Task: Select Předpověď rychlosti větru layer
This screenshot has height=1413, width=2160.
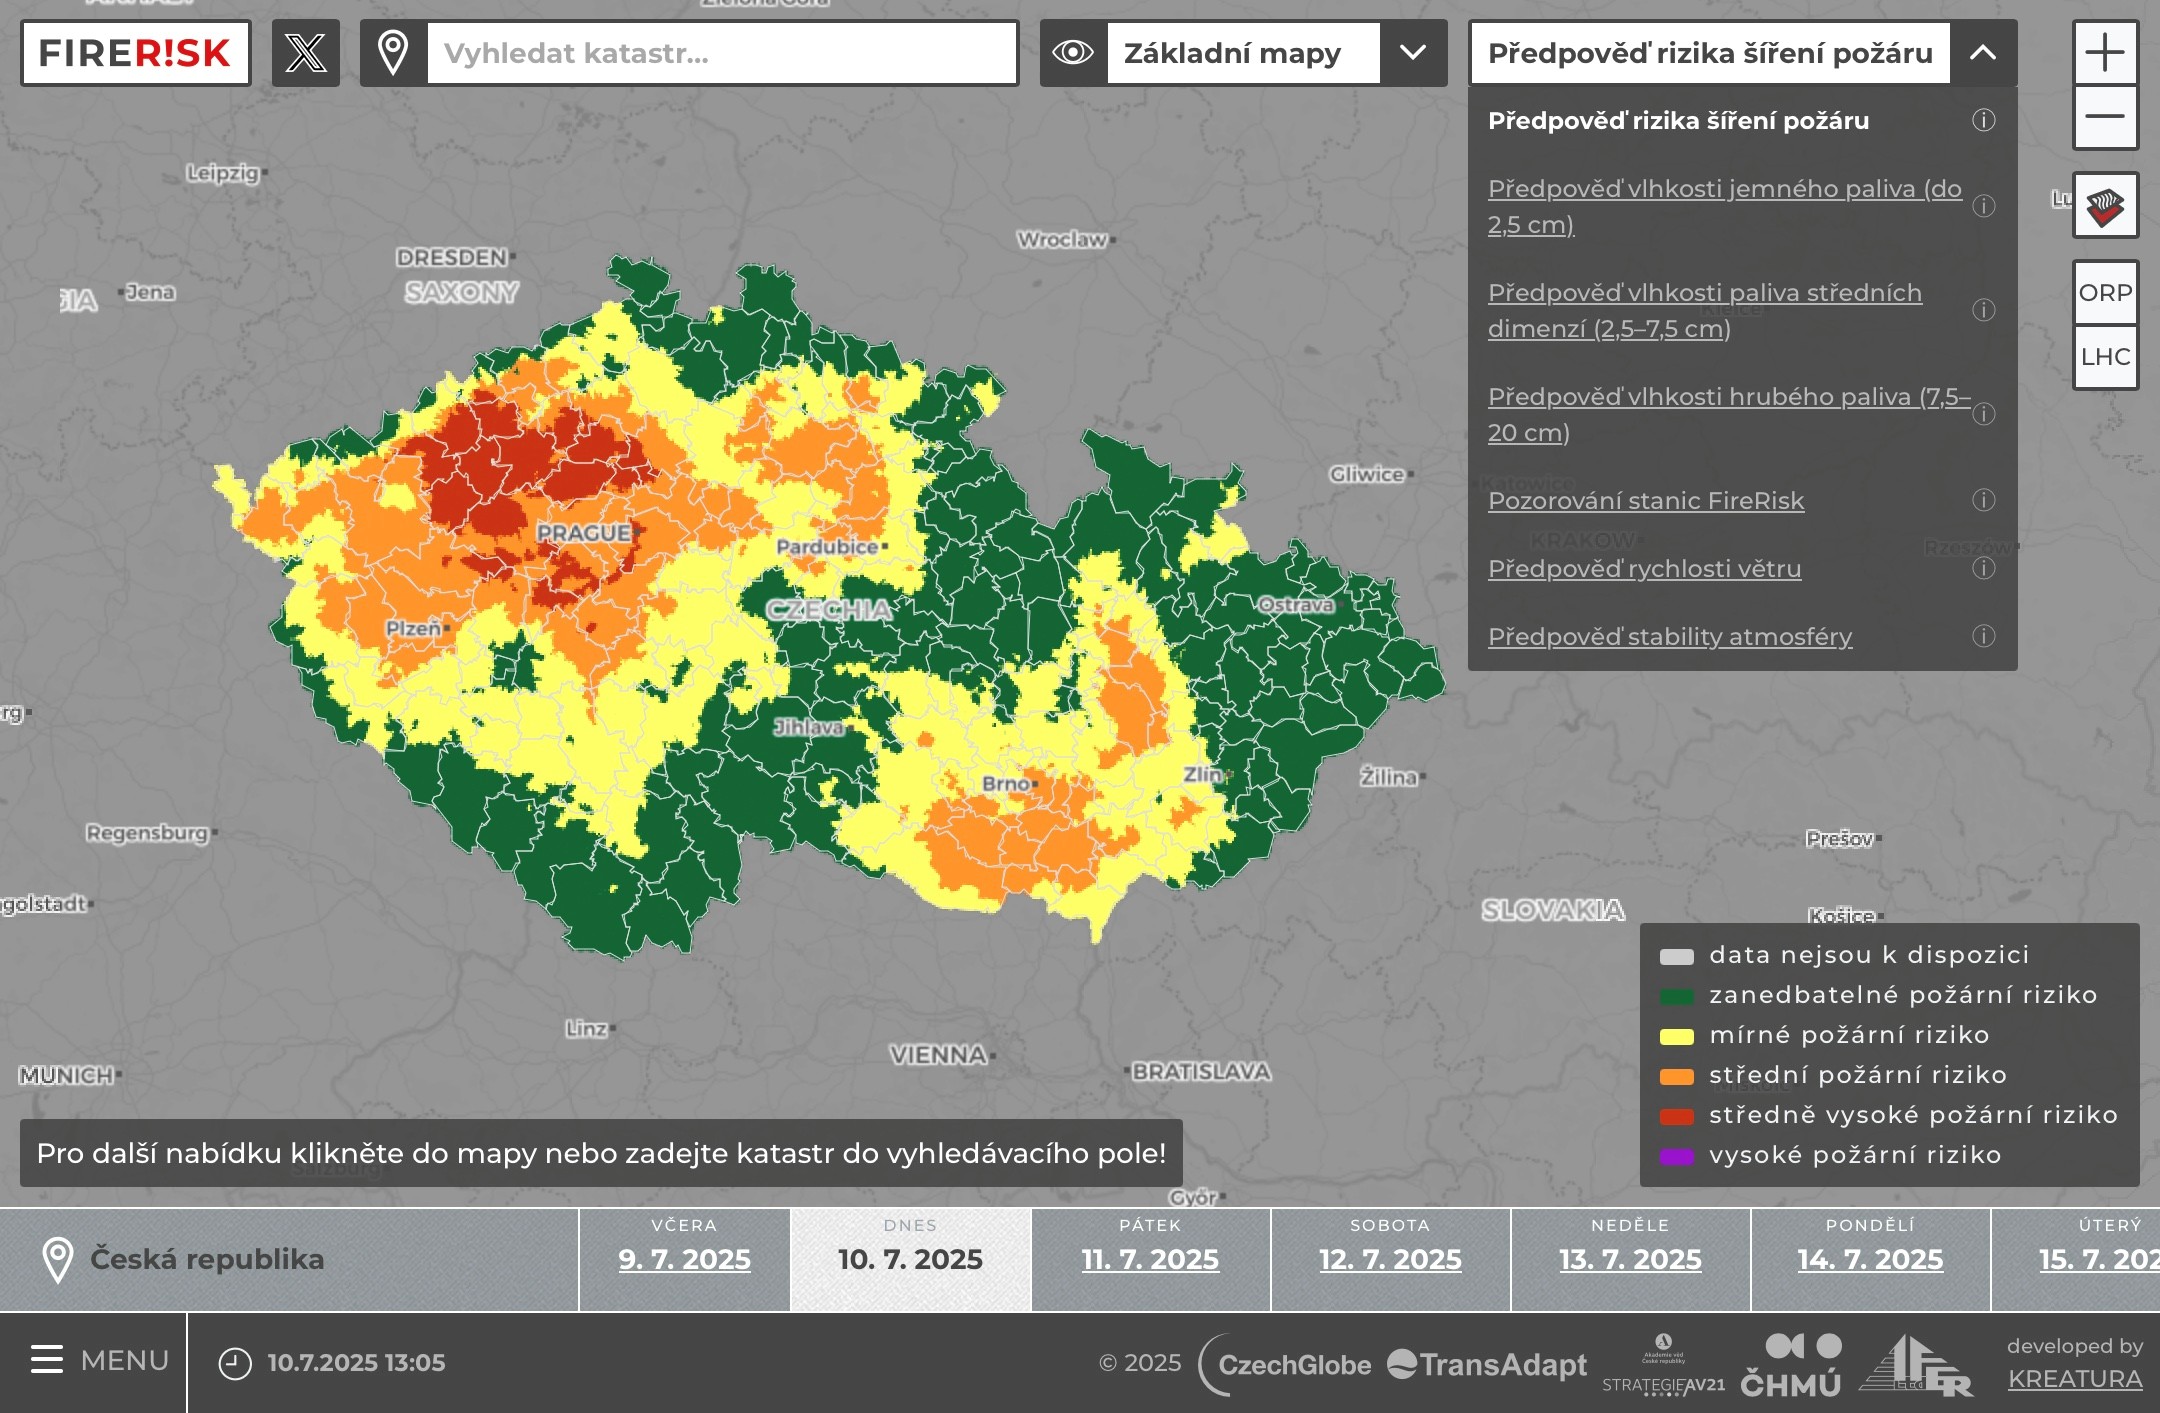Action: tap(1644, 568)
